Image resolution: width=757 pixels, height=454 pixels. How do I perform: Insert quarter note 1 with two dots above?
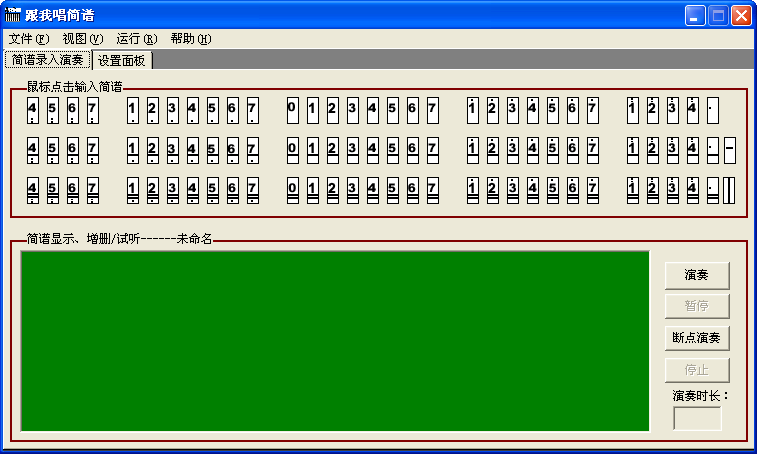[632, 111]
